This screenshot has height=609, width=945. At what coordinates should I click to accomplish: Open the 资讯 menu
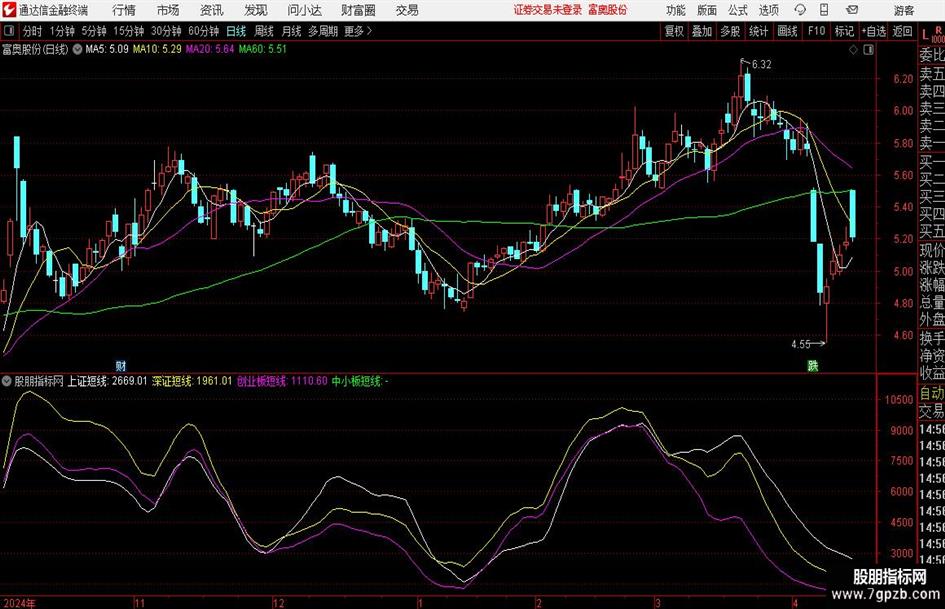tap(212, 10)
